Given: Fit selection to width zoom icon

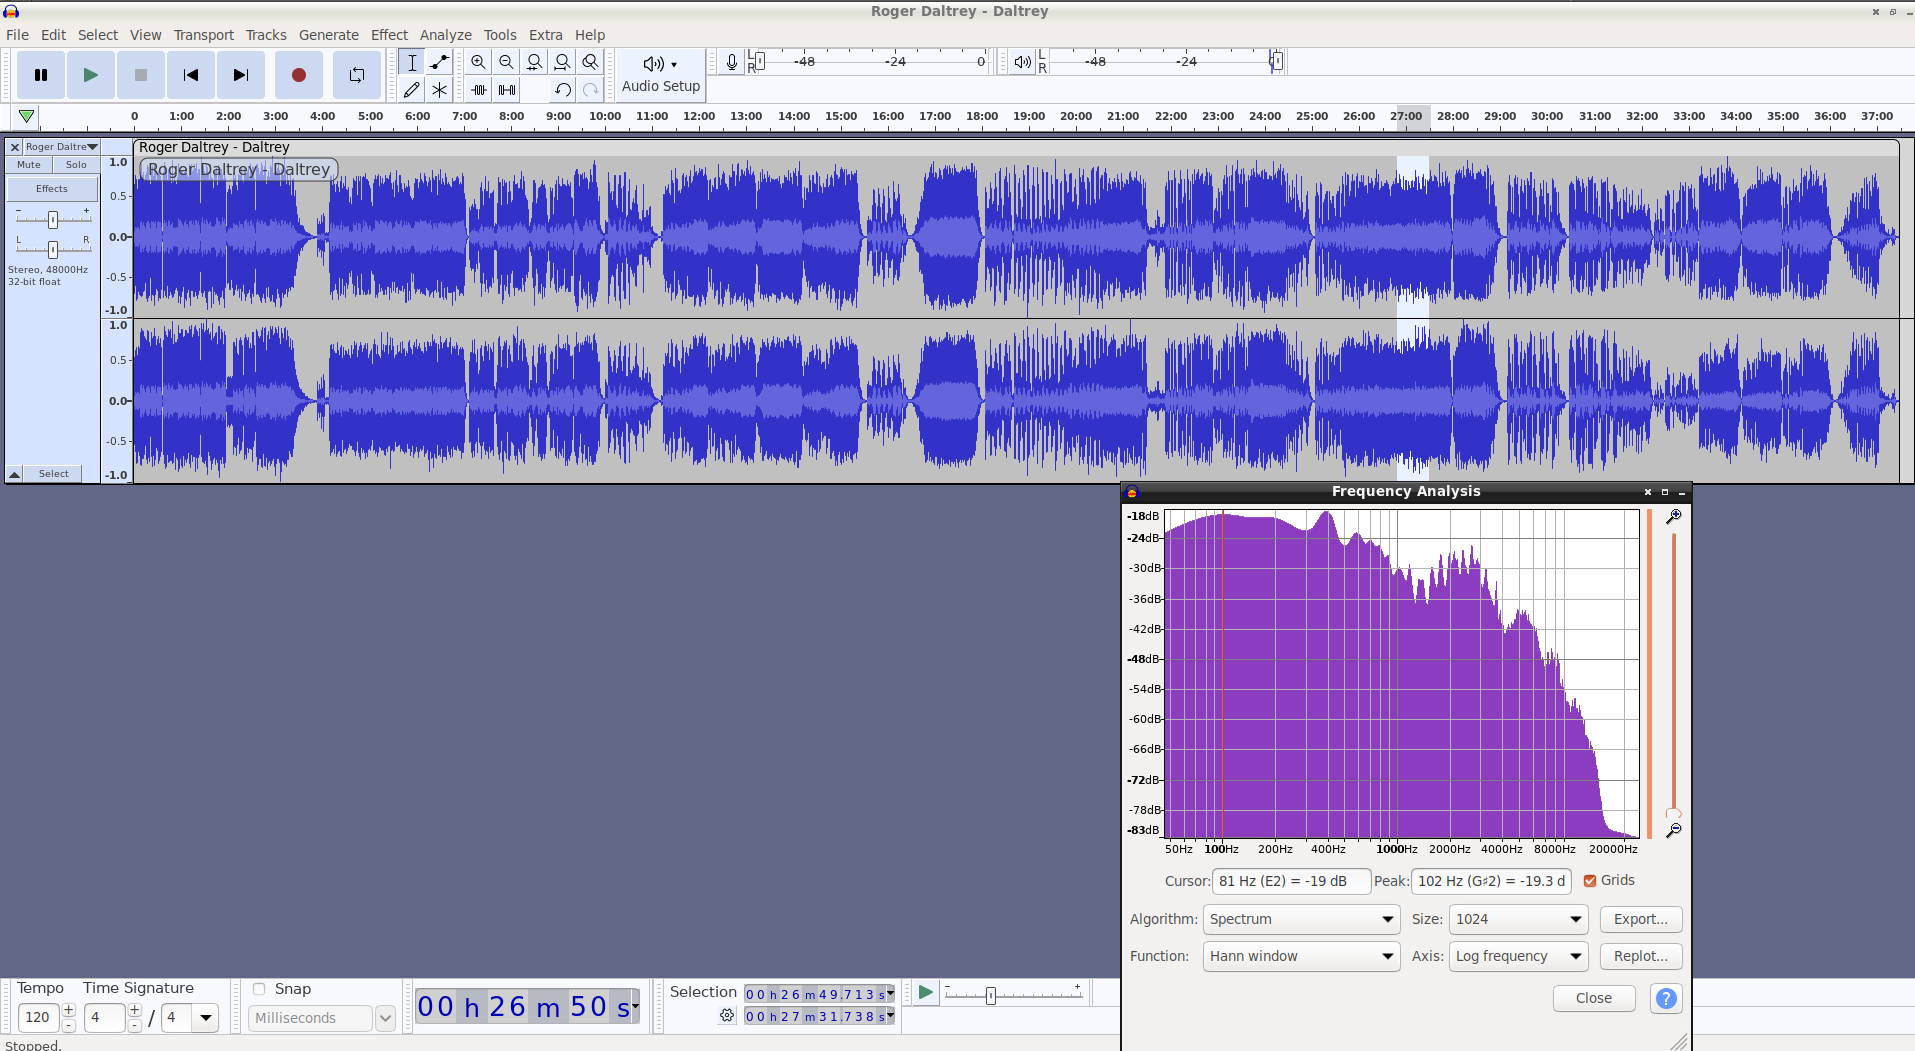Looking at the screenshot, I should tap(535, 62).
